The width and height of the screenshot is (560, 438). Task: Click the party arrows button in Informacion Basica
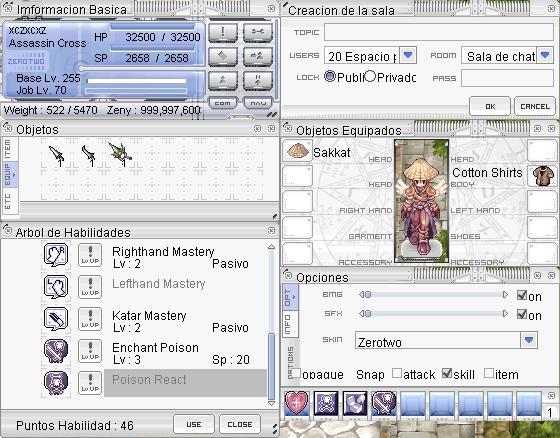click(x=258, y=56)
